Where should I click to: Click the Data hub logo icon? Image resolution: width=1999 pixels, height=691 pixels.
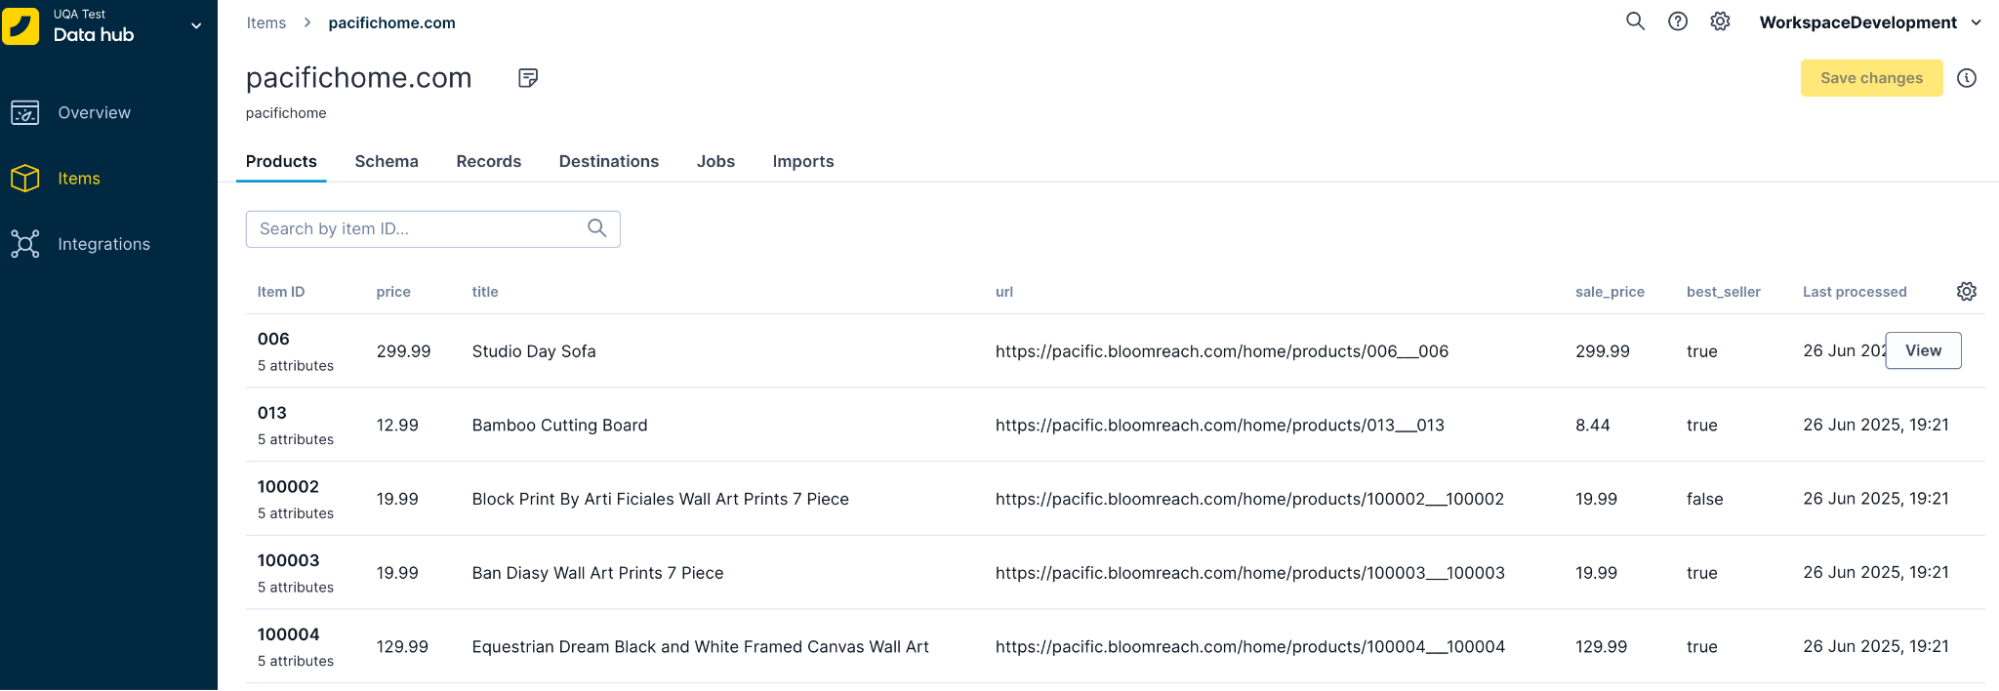pos(21,26)
